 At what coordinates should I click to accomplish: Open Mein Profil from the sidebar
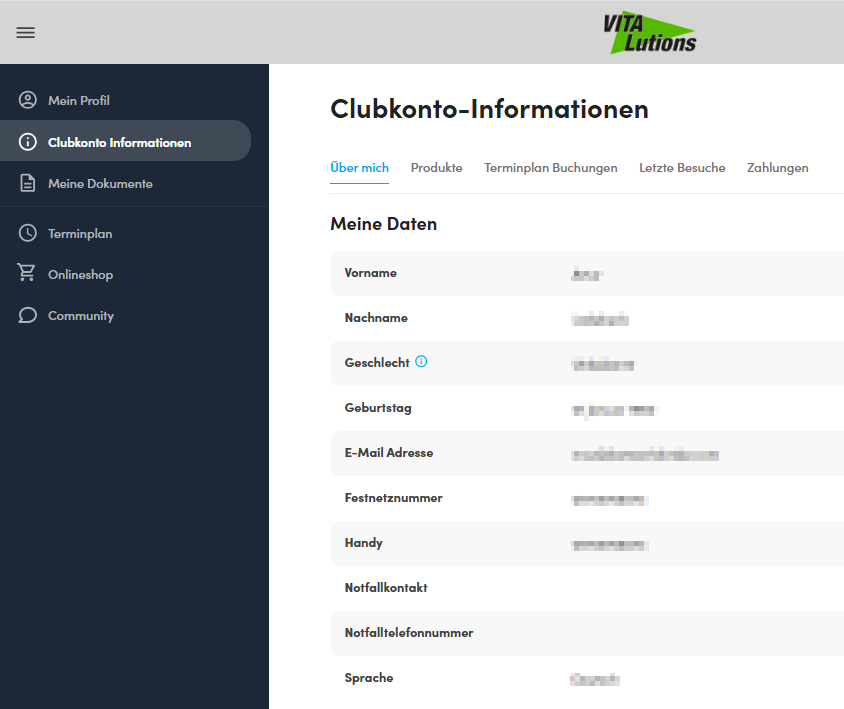click(x=80, y=99)
